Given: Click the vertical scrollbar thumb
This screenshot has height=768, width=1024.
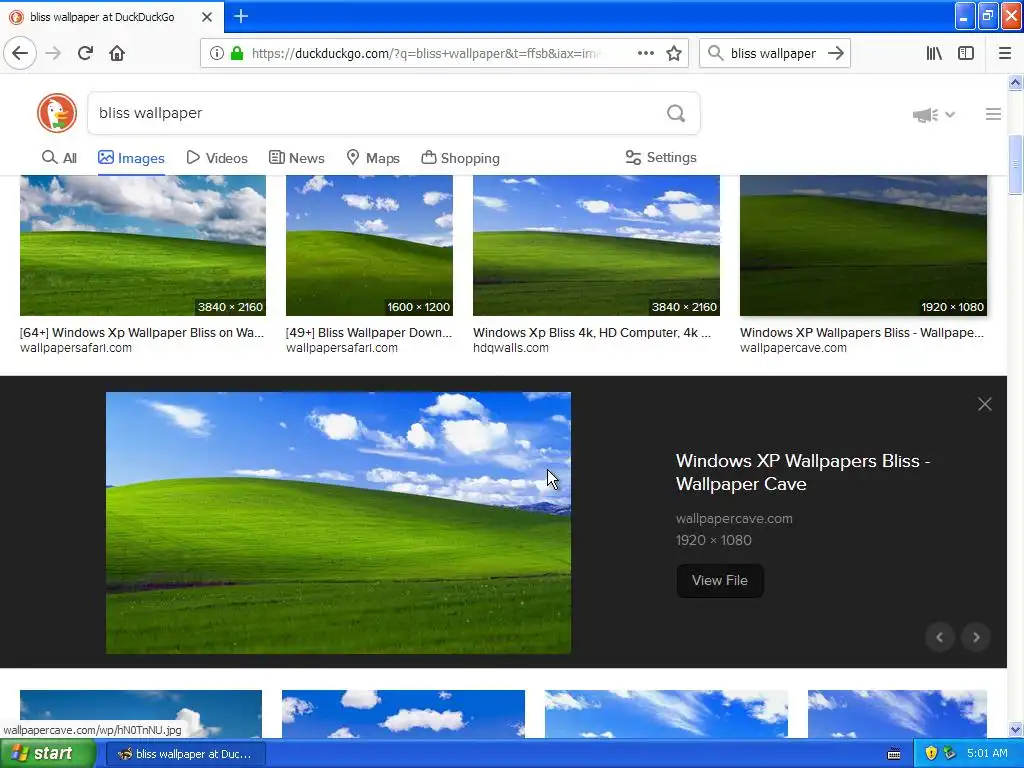Looking at the screenshot, I should 1015,164.
